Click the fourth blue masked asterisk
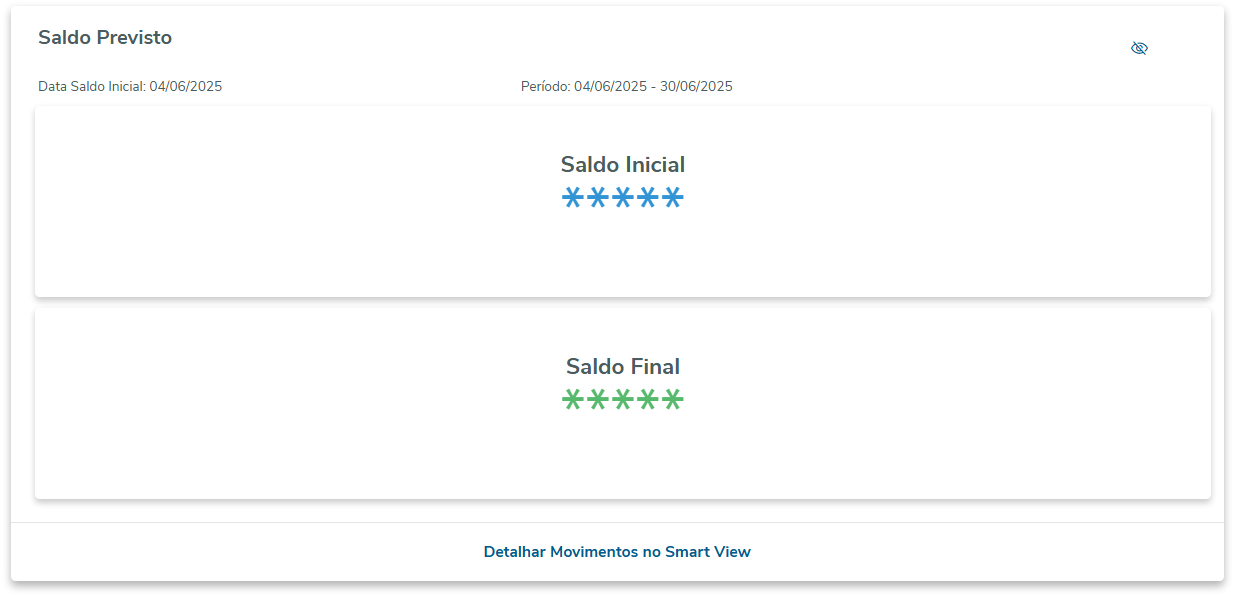 [648, 198]
